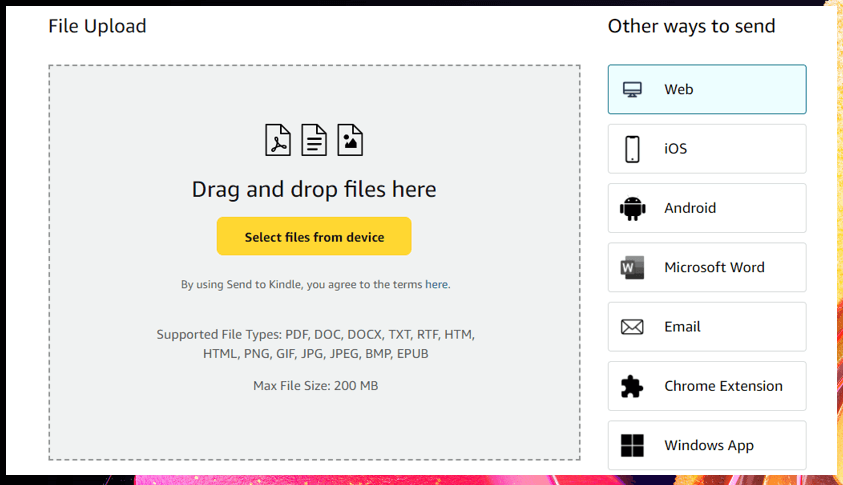Click the Windows logo icon
The image size is (843, 485).
point(632,445)
